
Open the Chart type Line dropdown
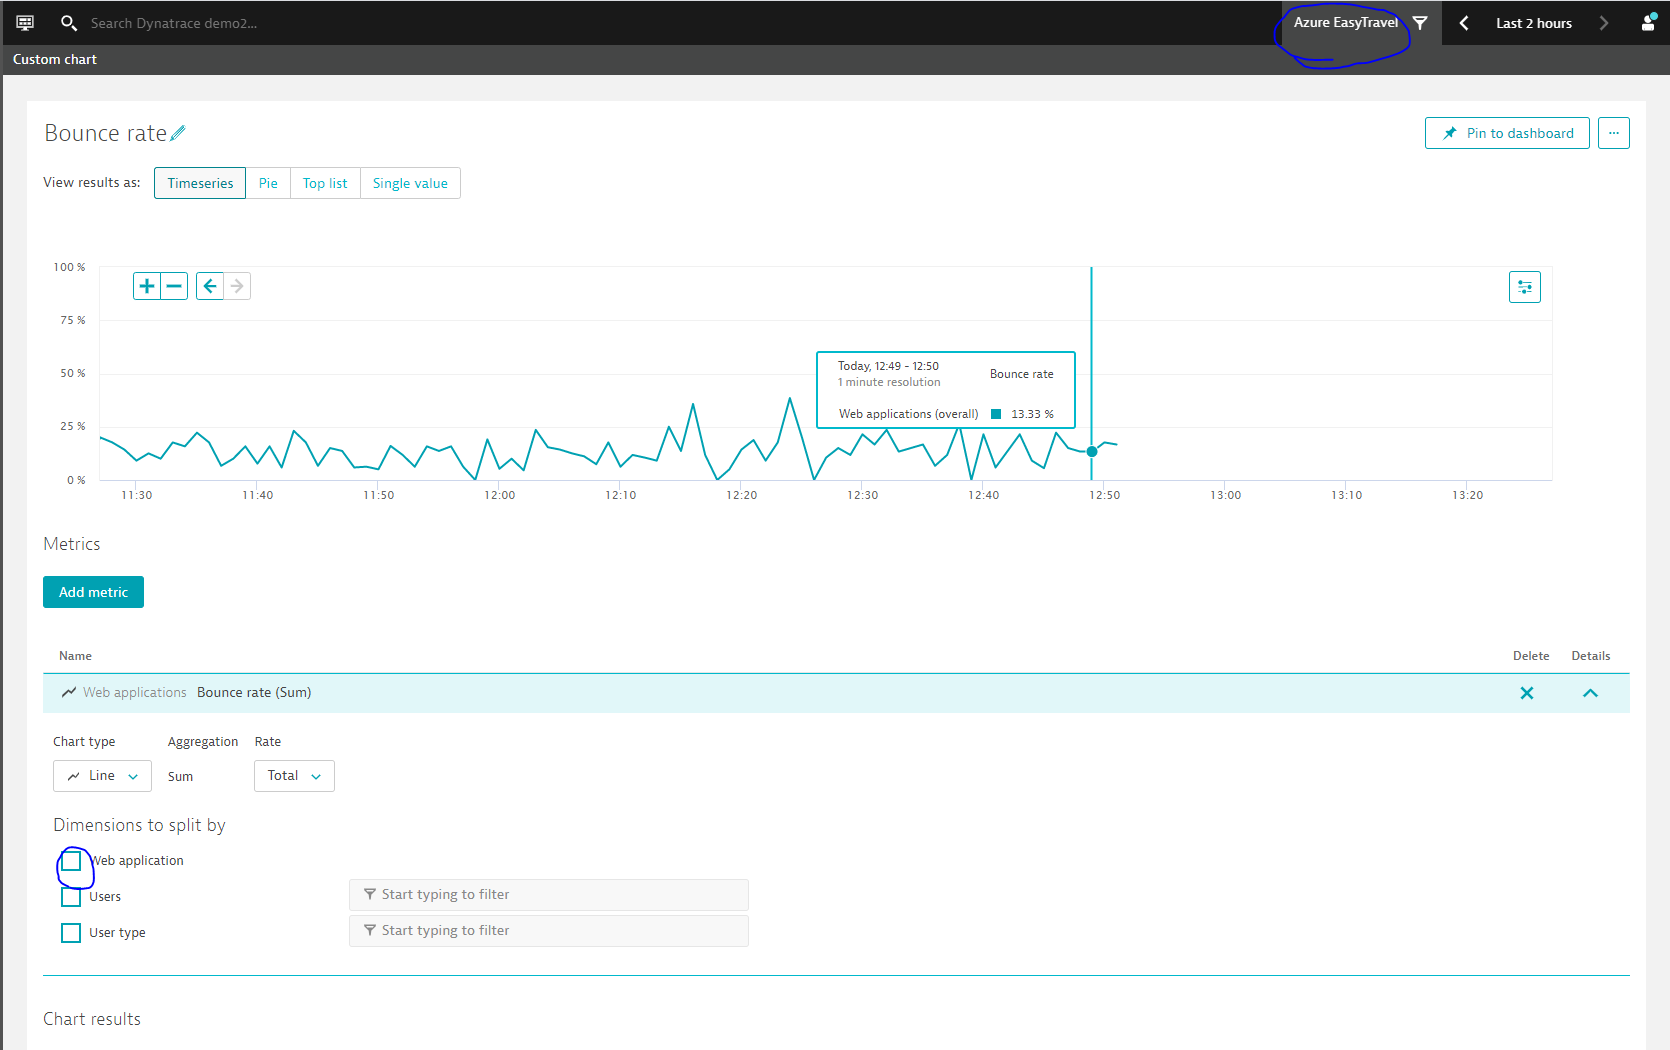[102, 776]
